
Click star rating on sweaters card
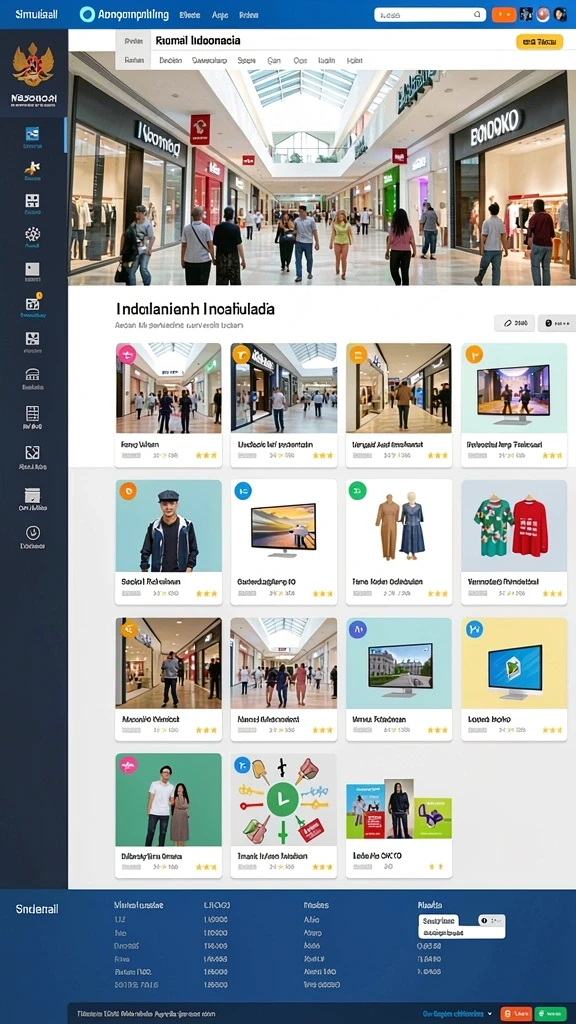click(551, 594)
